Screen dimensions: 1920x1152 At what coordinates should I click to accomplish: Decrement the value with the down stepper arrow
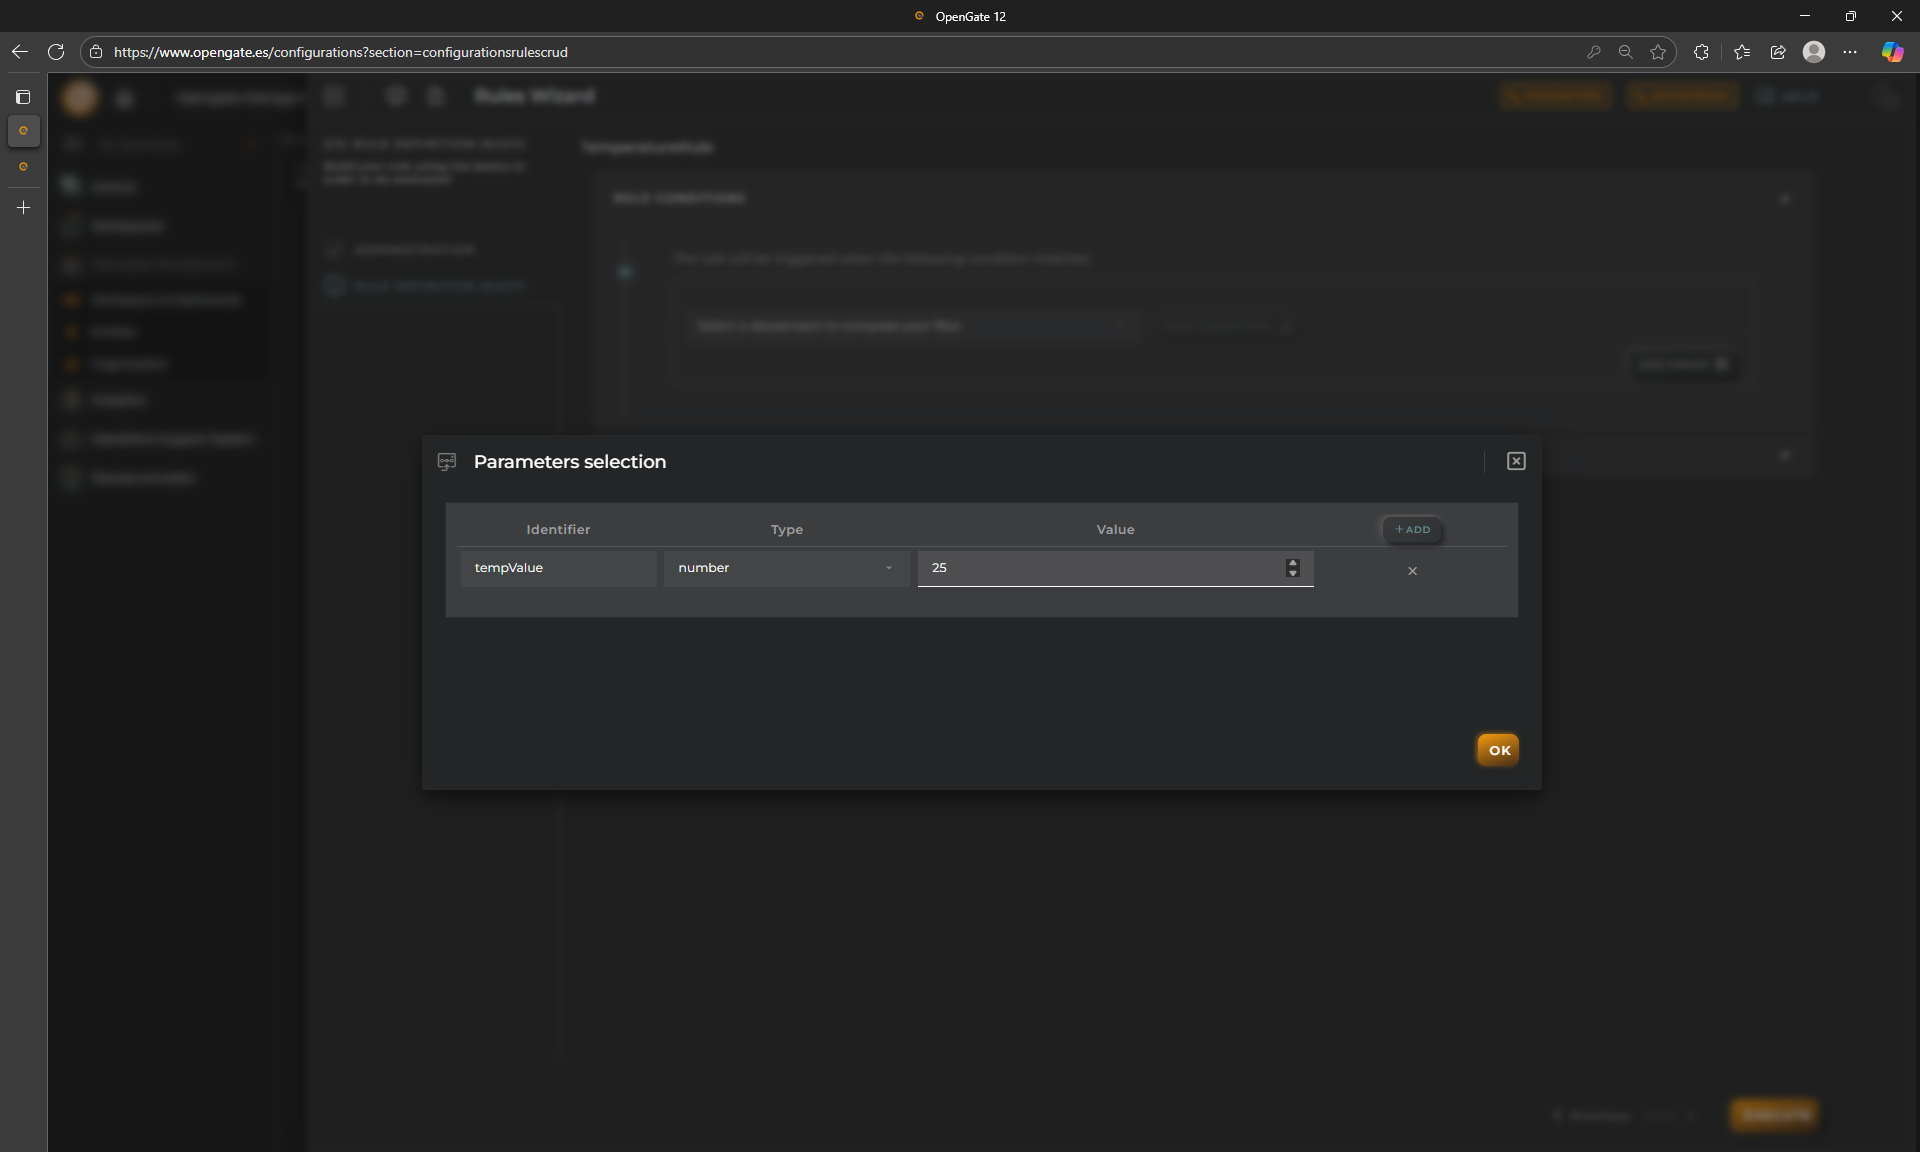click(x=1293, y=574)
